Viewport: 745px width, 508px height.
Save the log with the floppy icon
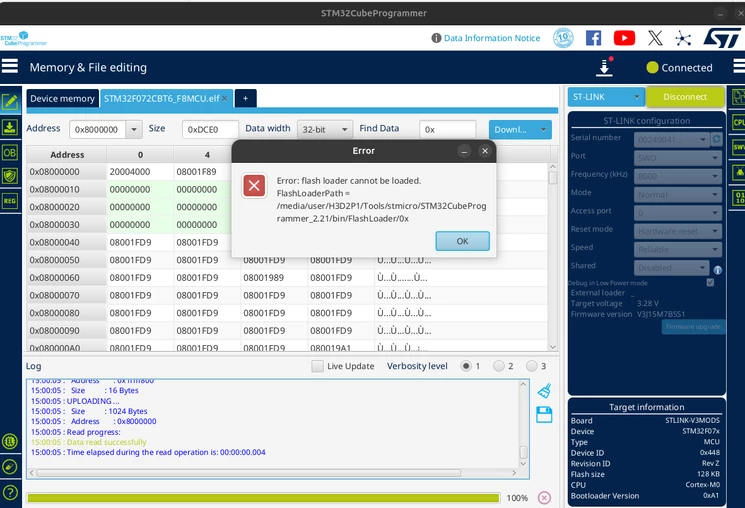point(544,414)
